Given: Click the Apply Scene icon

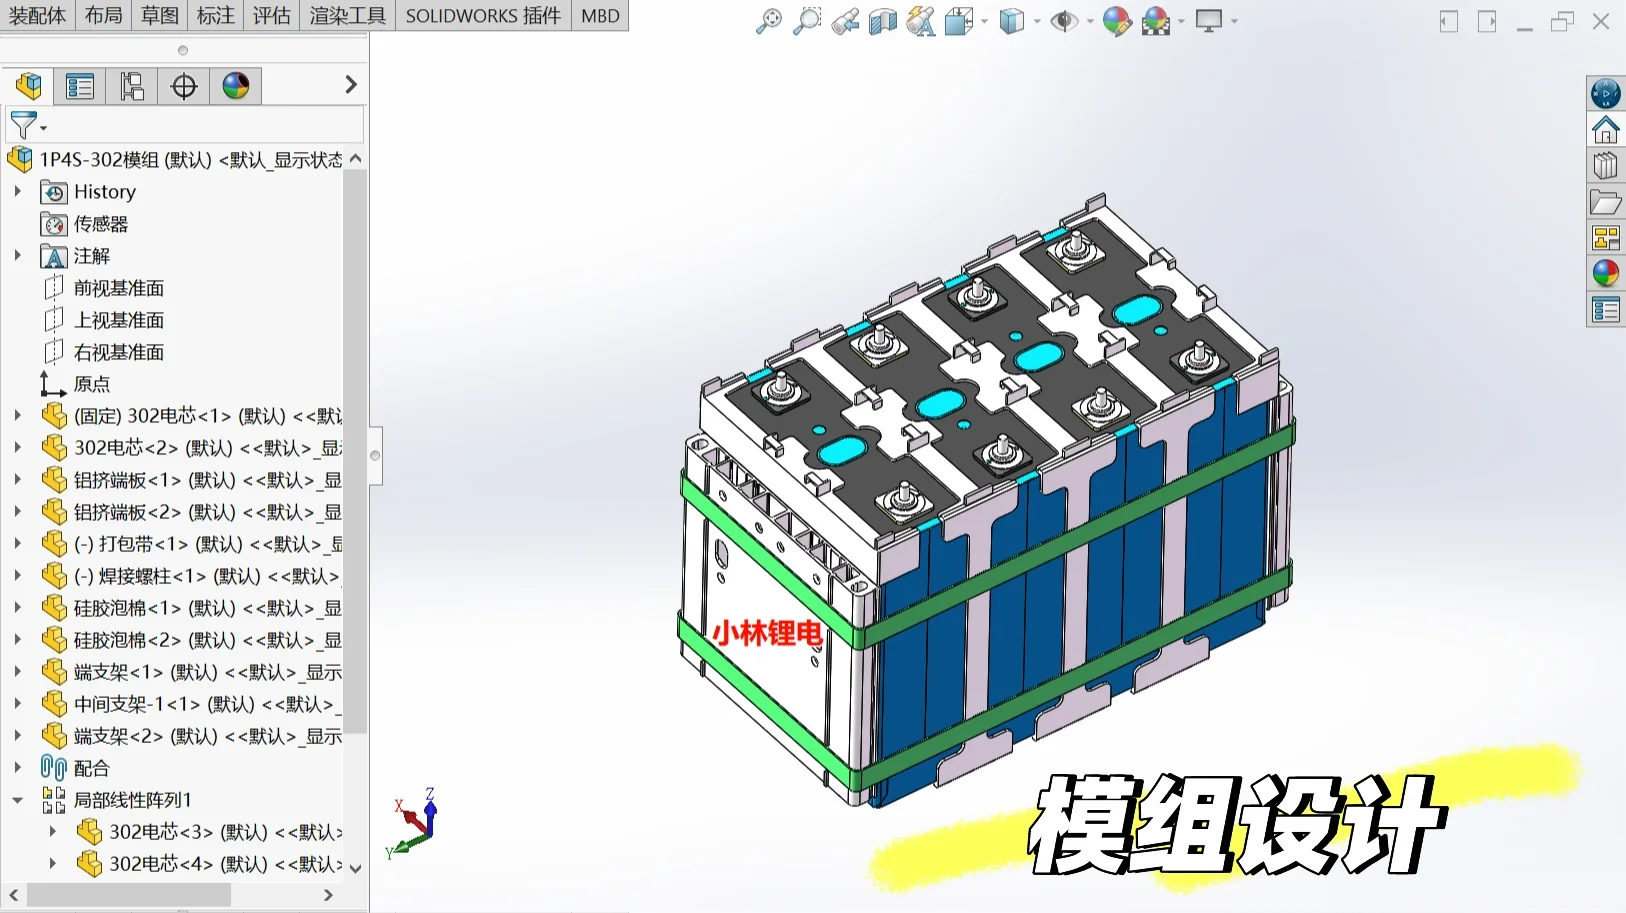Looking at the screenshot, I should pos(1156,21).
